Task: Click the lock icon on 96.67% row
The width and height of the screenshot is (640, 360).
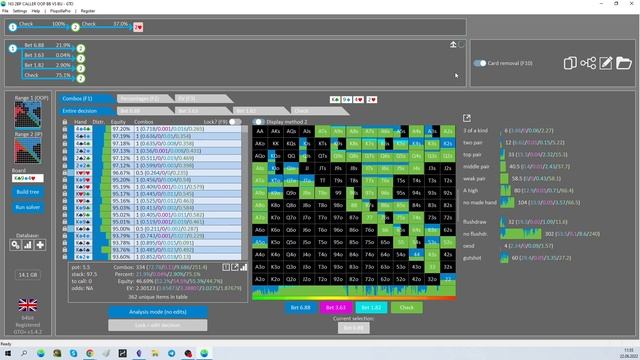Action: click(65, 172)
